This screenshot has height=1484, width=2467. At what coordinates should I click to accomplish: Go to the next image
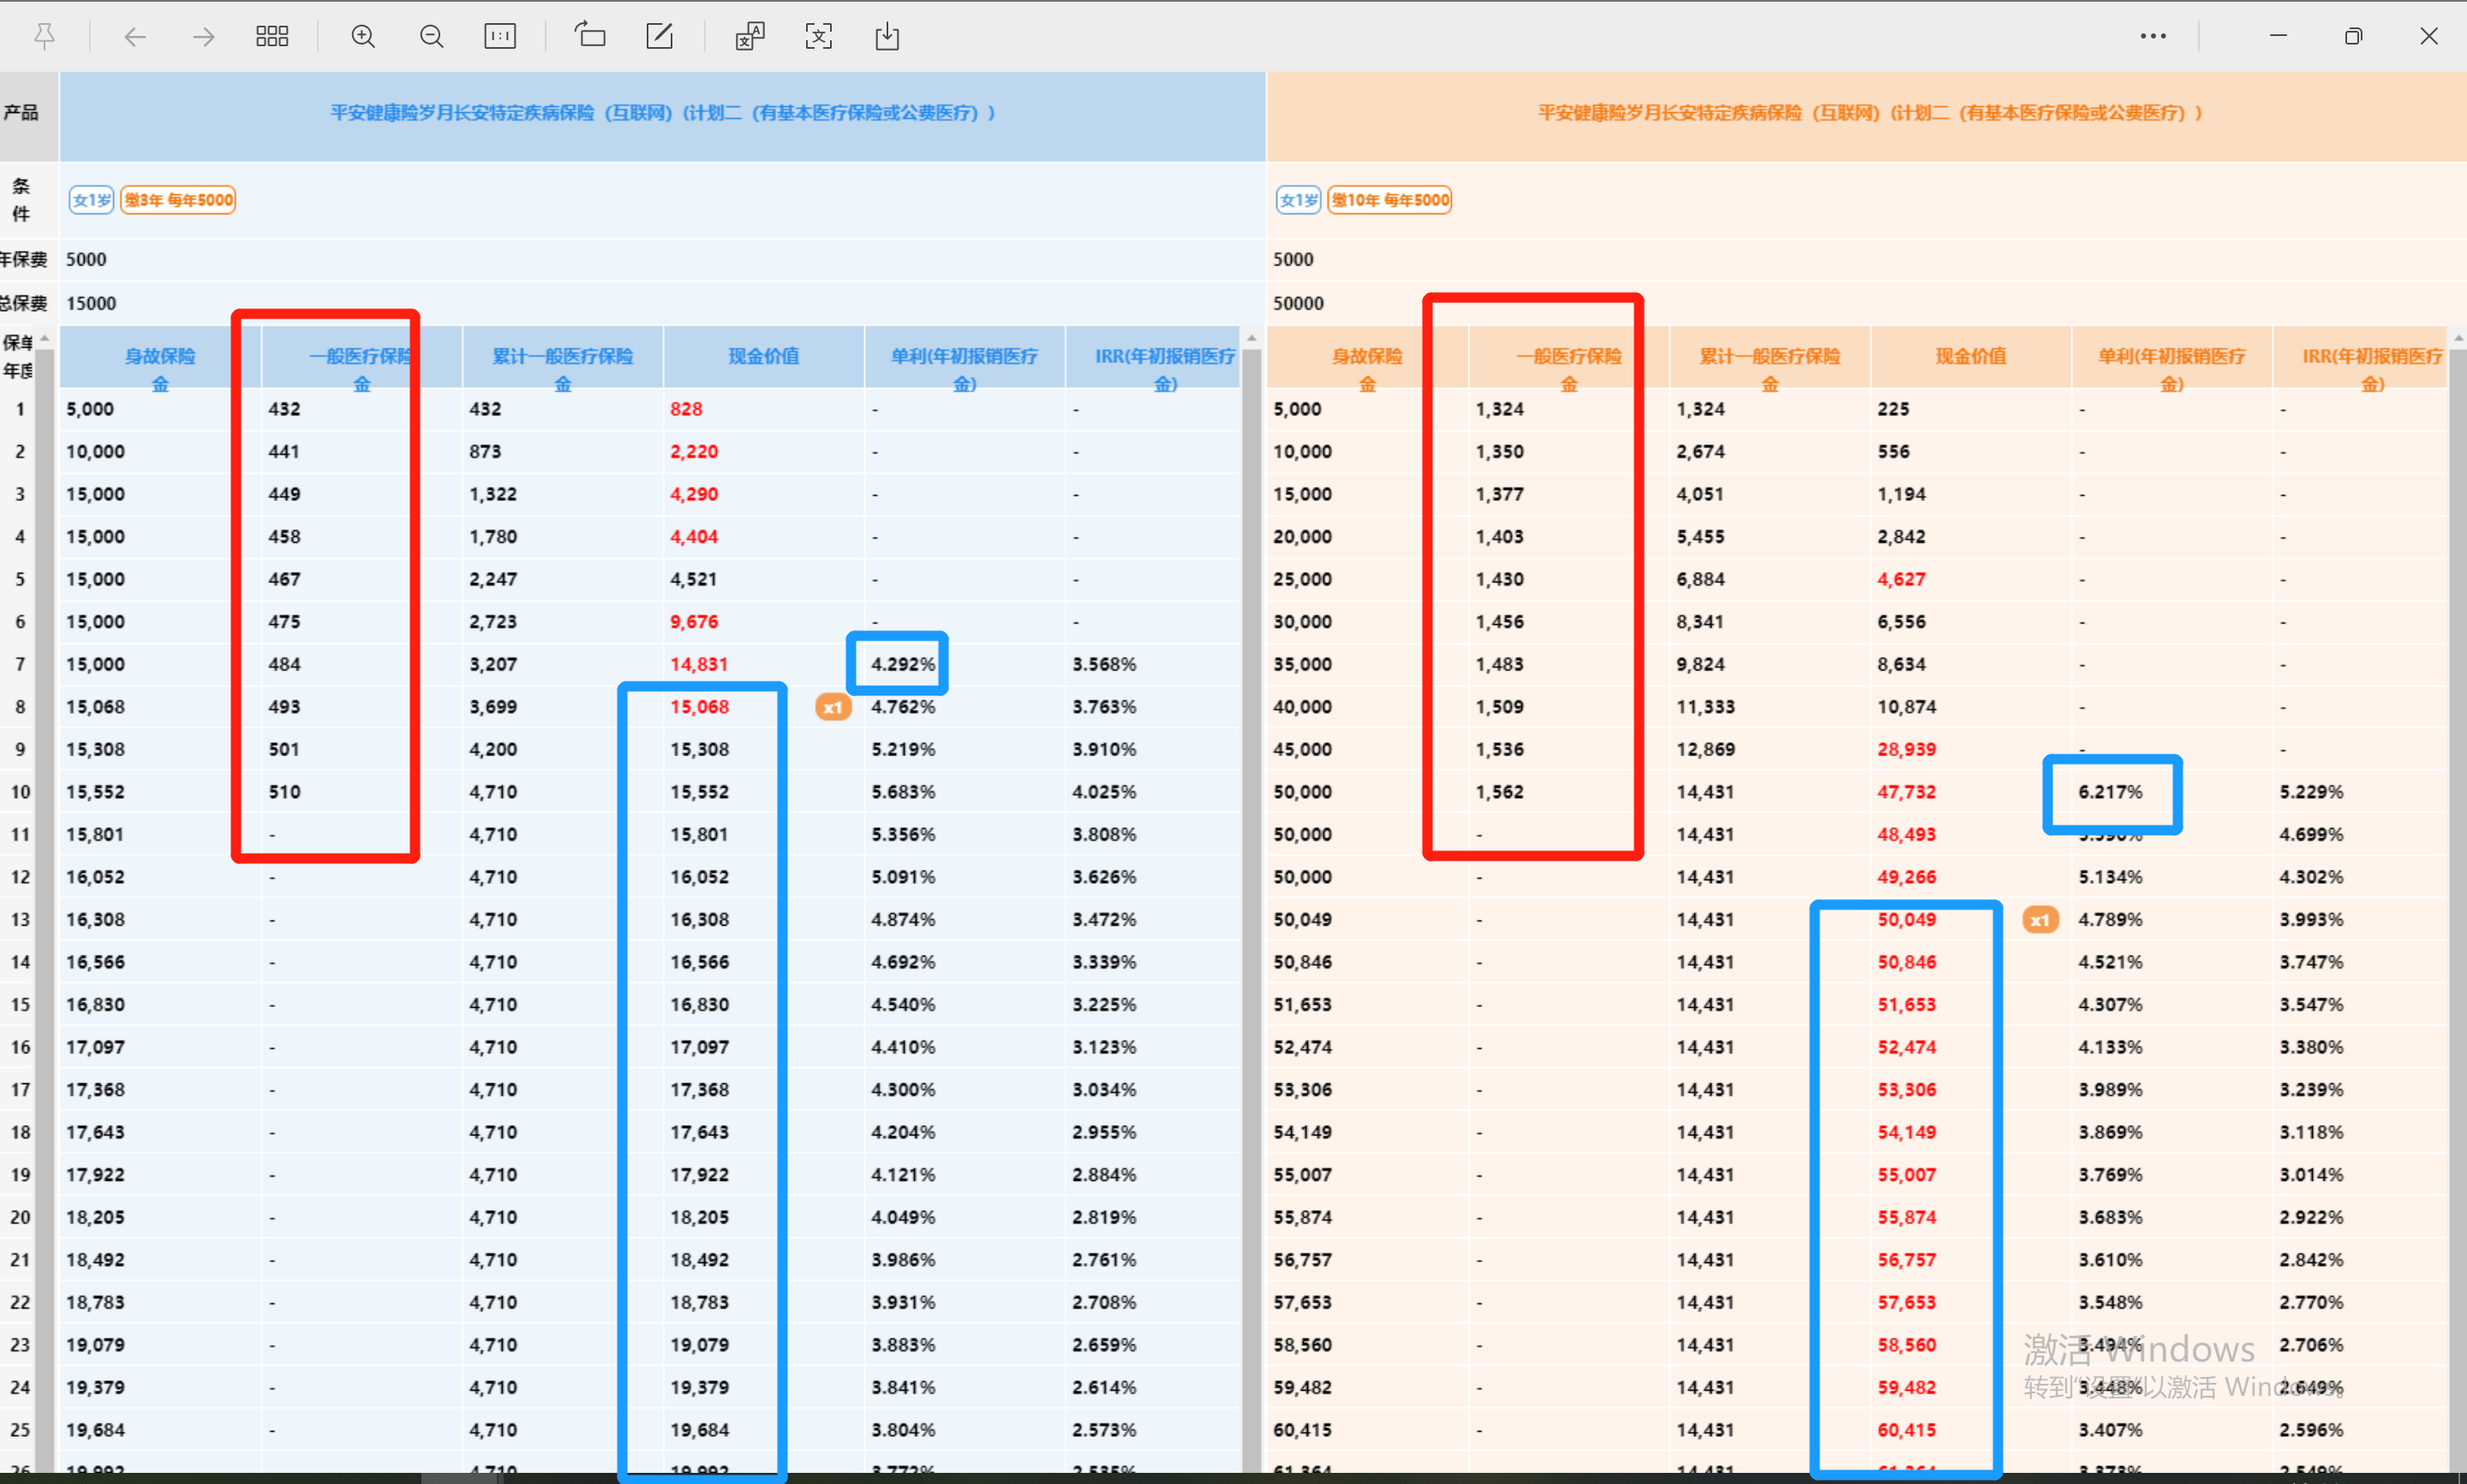pos(203,37)
